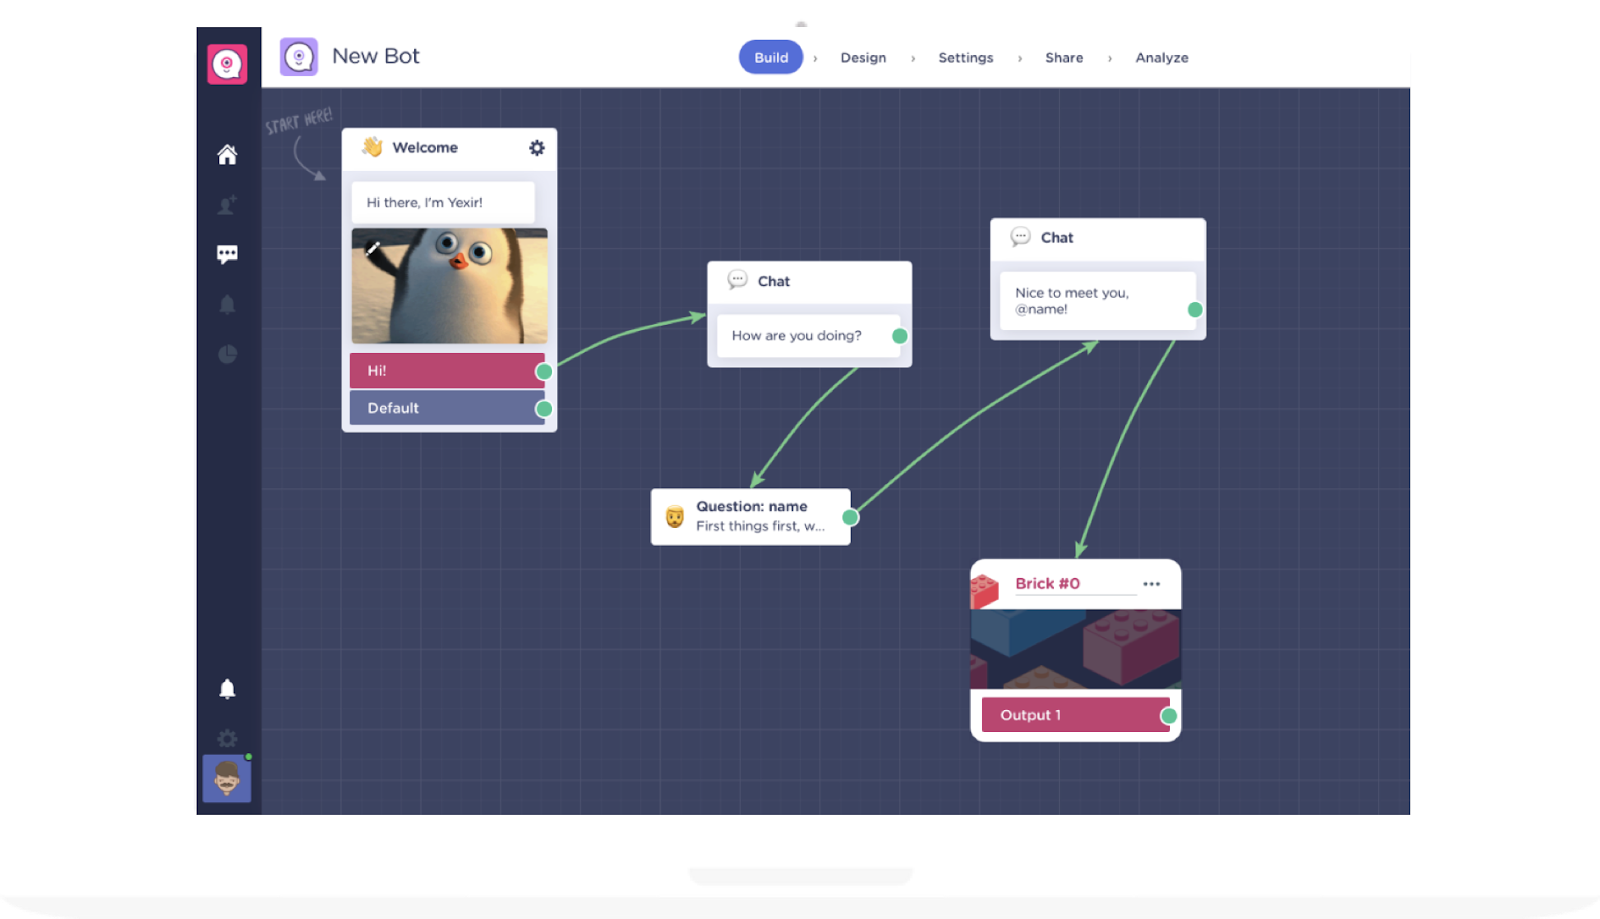Screen dimensions: 1600x919
Task: Open the chat messages icon in sidebar
Action: (x=227, y=254)
